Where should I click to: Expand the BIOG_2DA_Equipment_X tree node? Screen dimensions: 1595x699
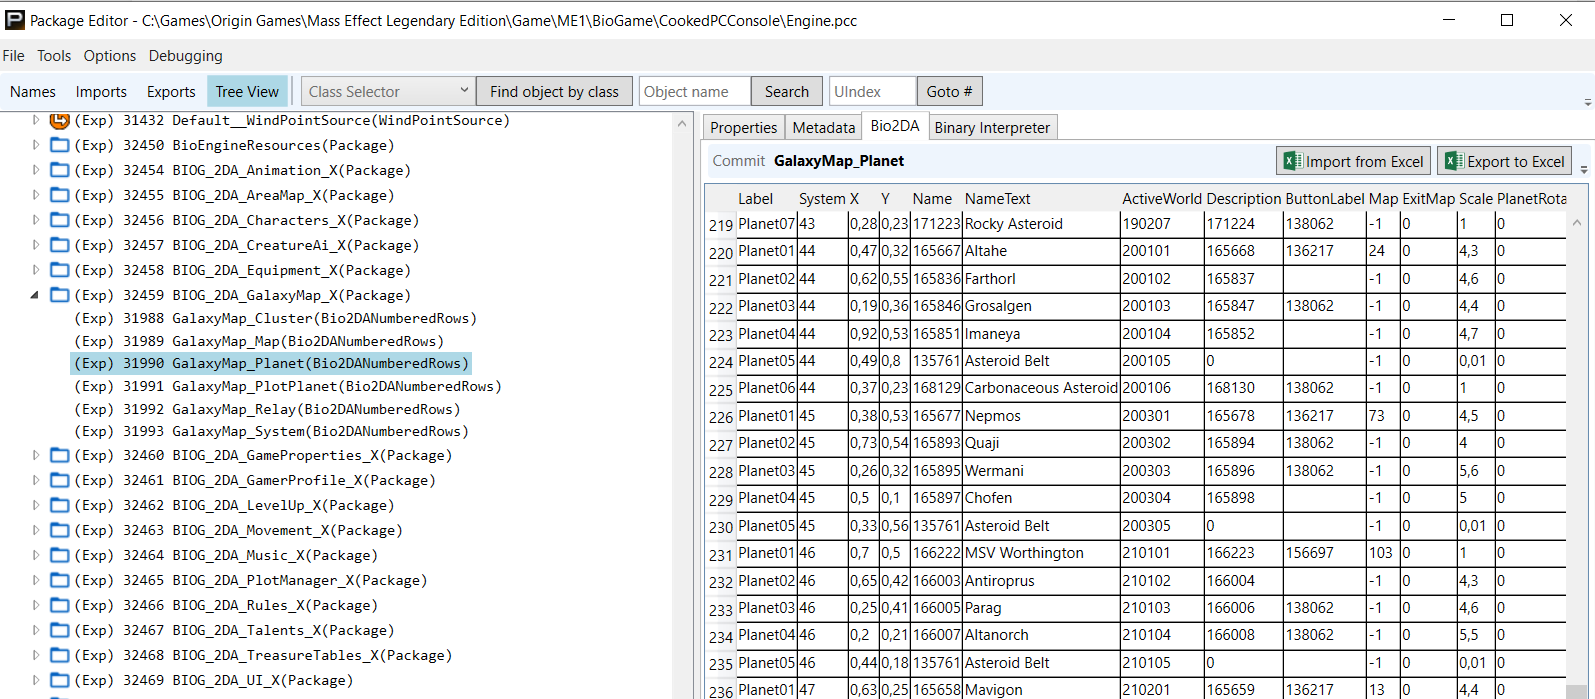[x=36, y=270]
